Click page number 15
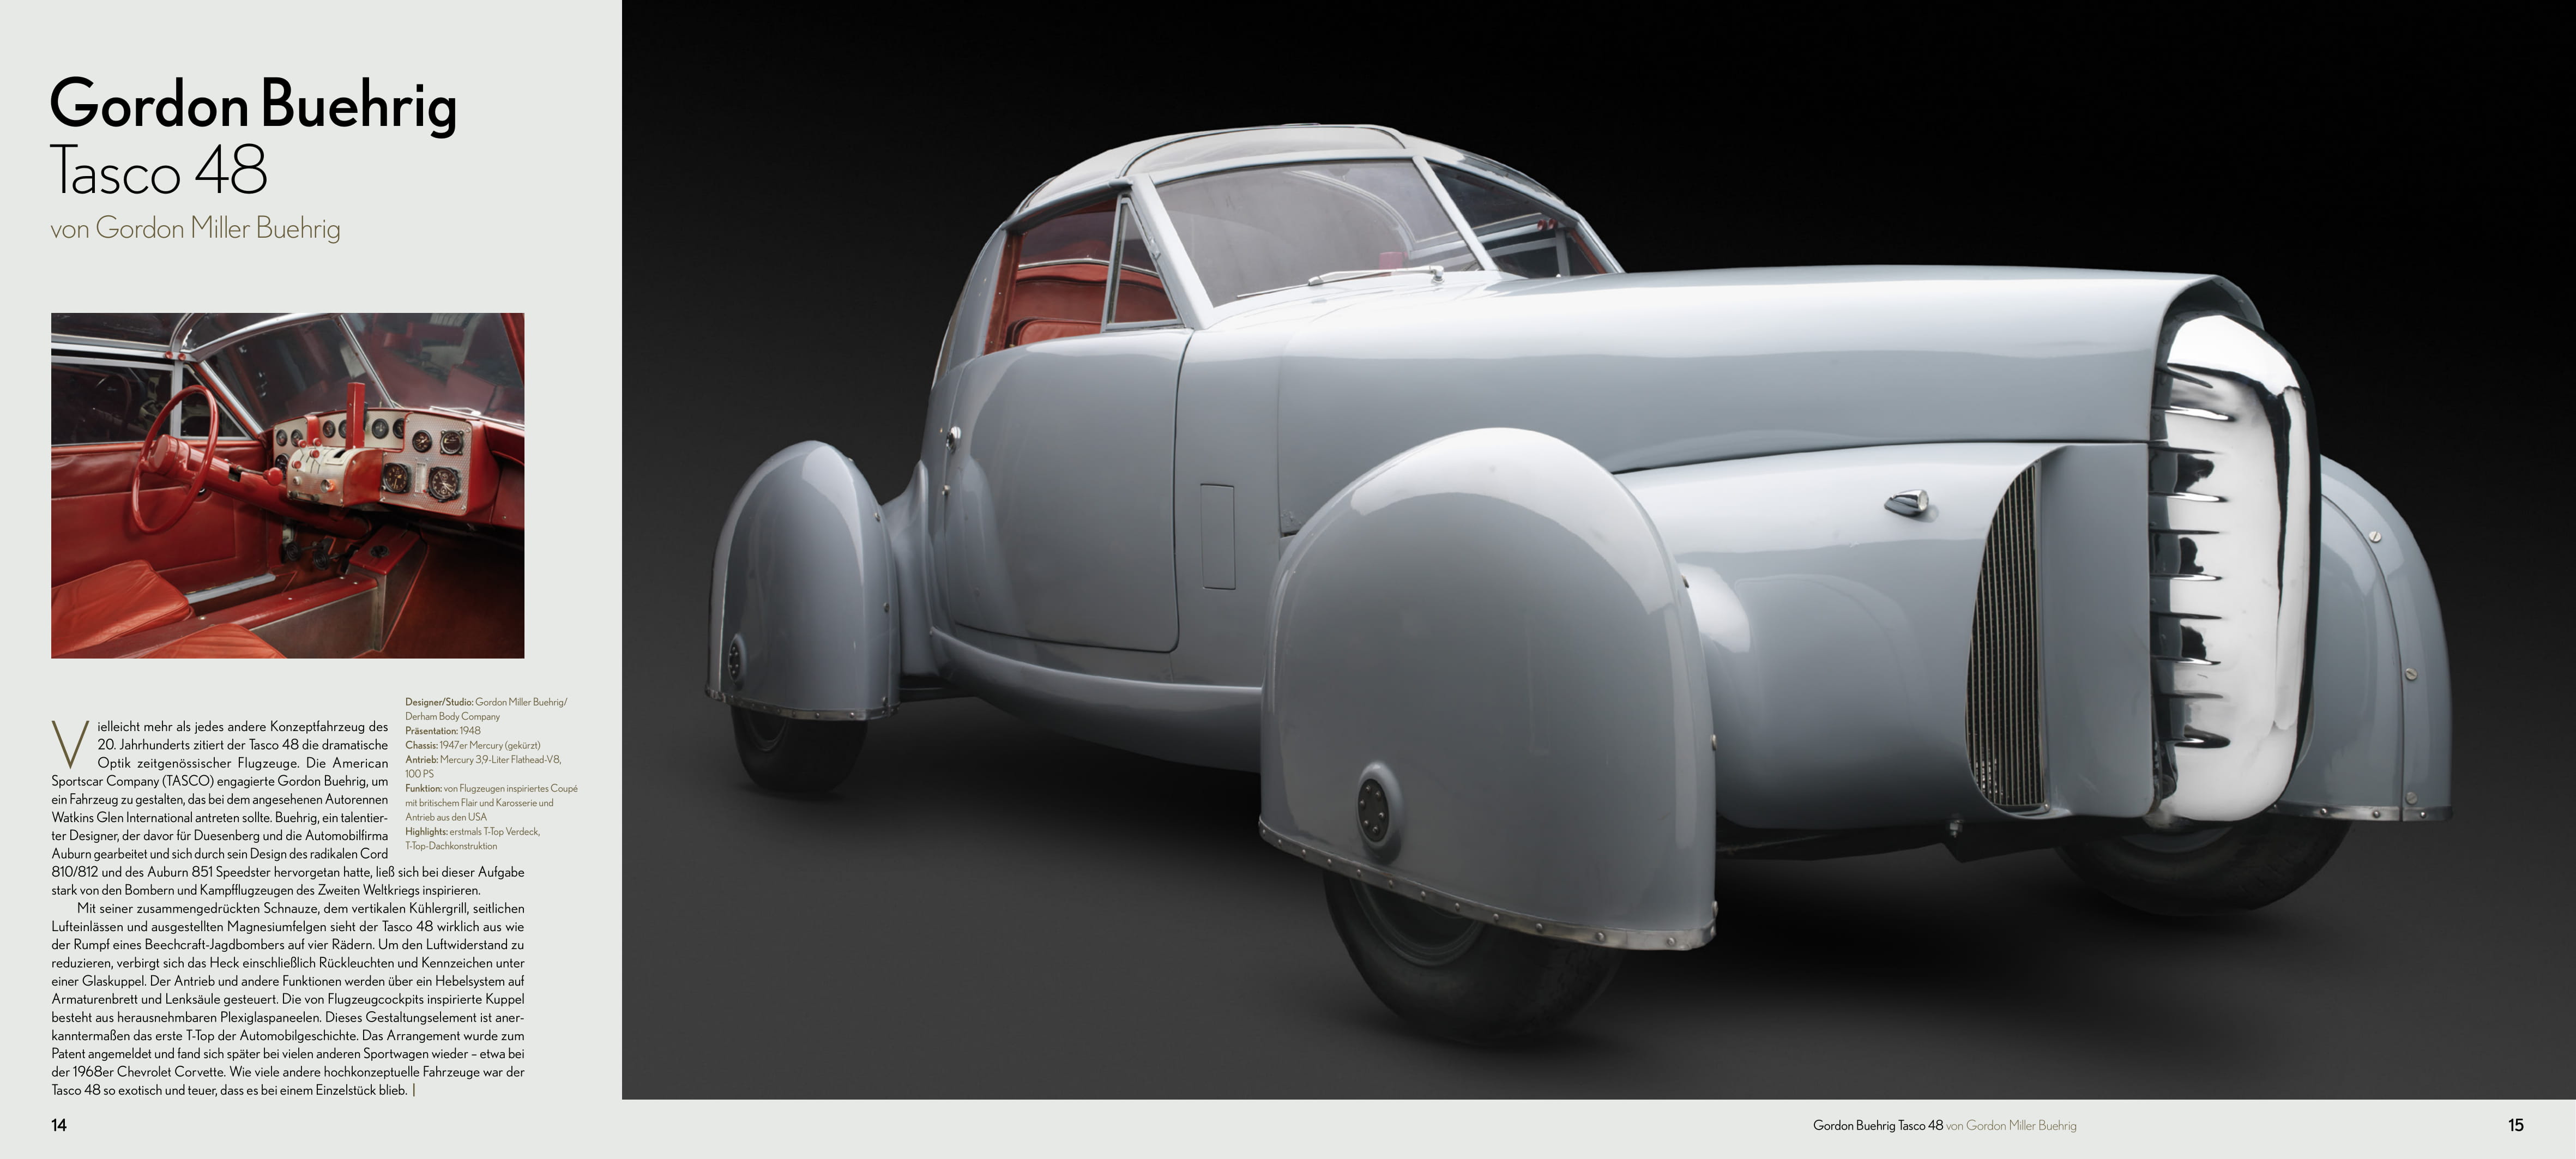This screenshot has width=2576, height=1159. 2516,1125
